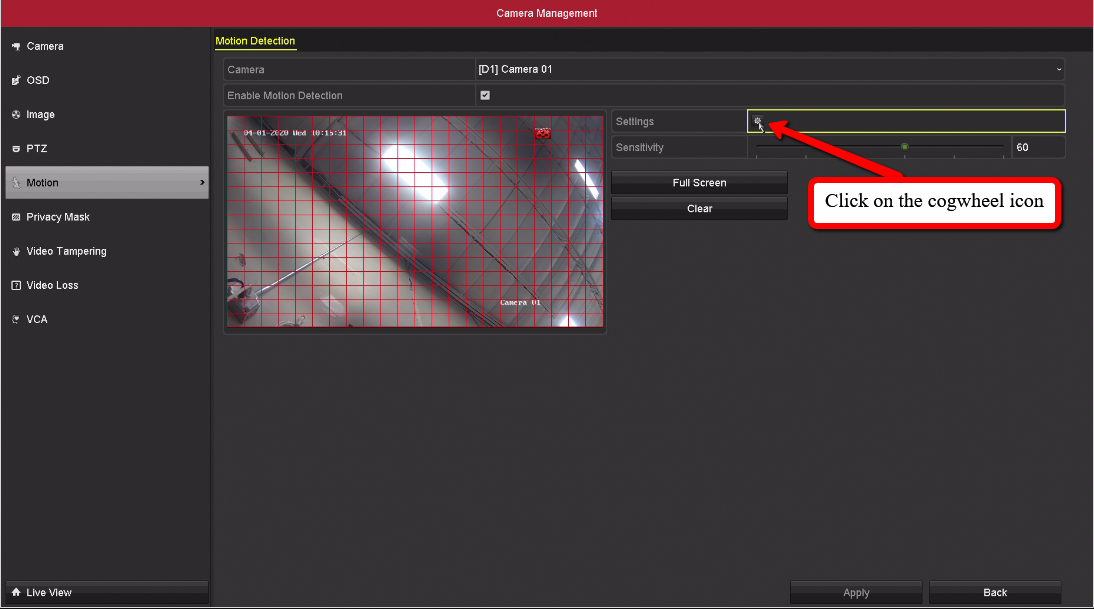Click the Back button
Viewport: 1094px width, 609px height.
click(x=994, y=593)
